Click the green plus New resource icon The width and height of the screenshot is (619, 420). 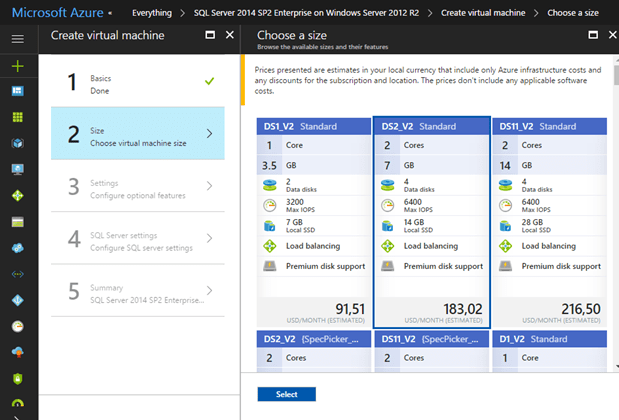coord(18,66)
